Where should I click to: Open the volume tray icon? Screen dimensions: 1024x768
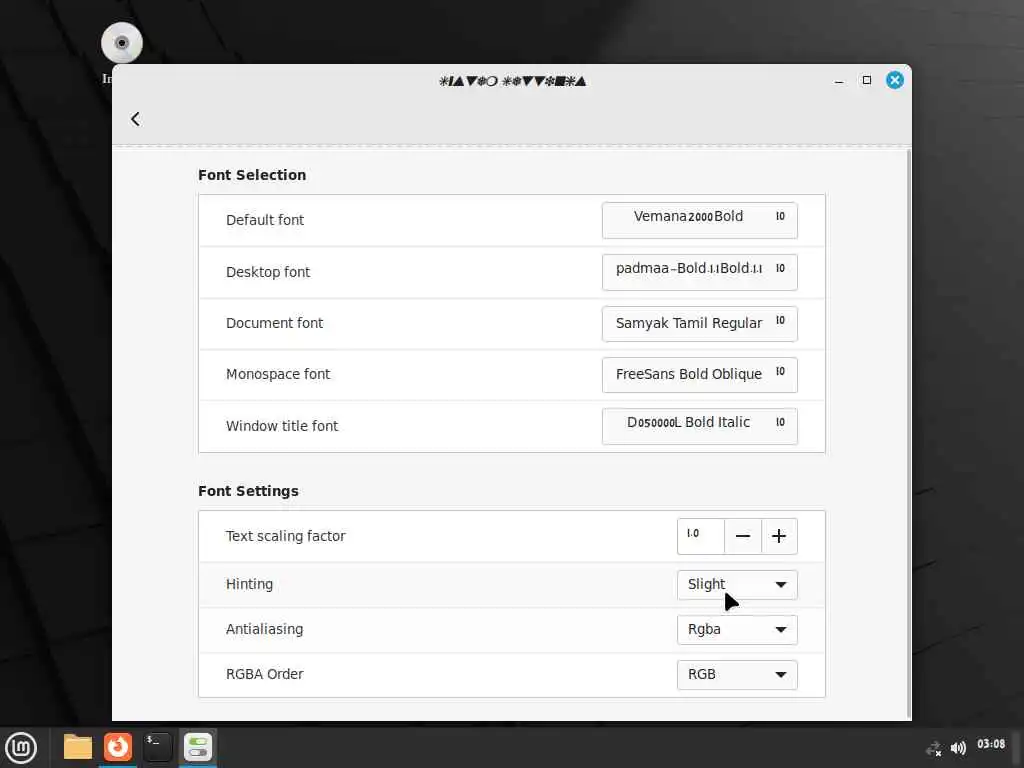pyautogui.click(x=958, y=748)
